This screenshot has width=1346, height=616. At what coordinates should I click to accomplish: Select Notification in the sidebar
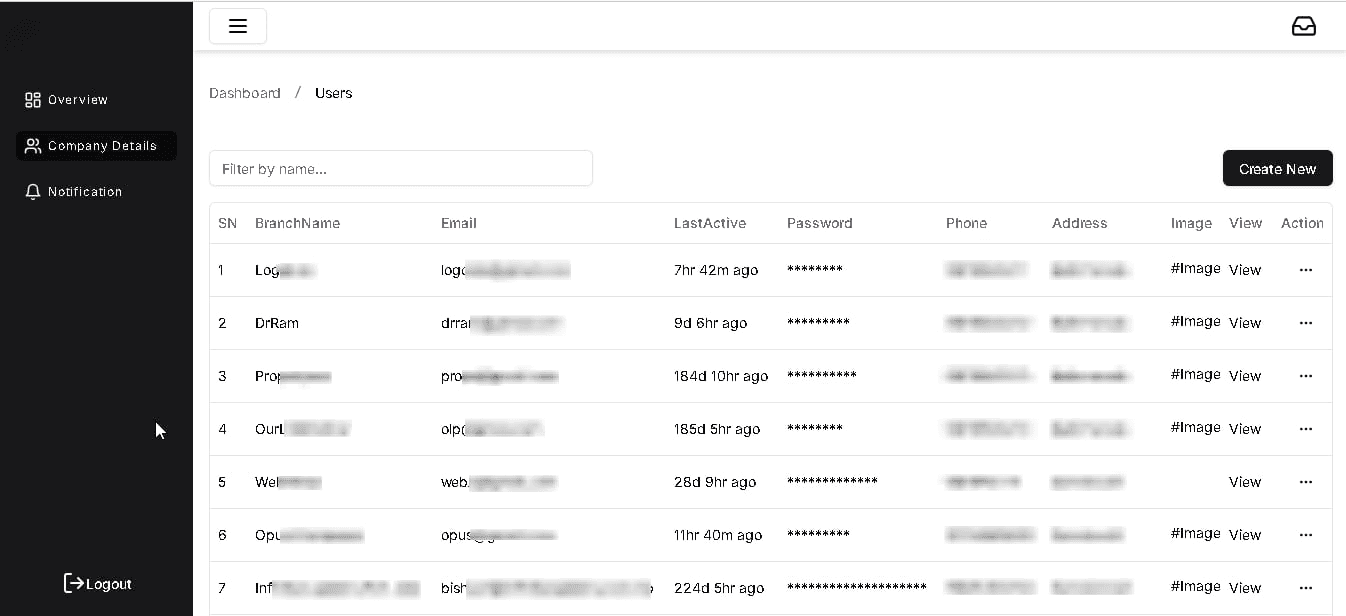85,191
